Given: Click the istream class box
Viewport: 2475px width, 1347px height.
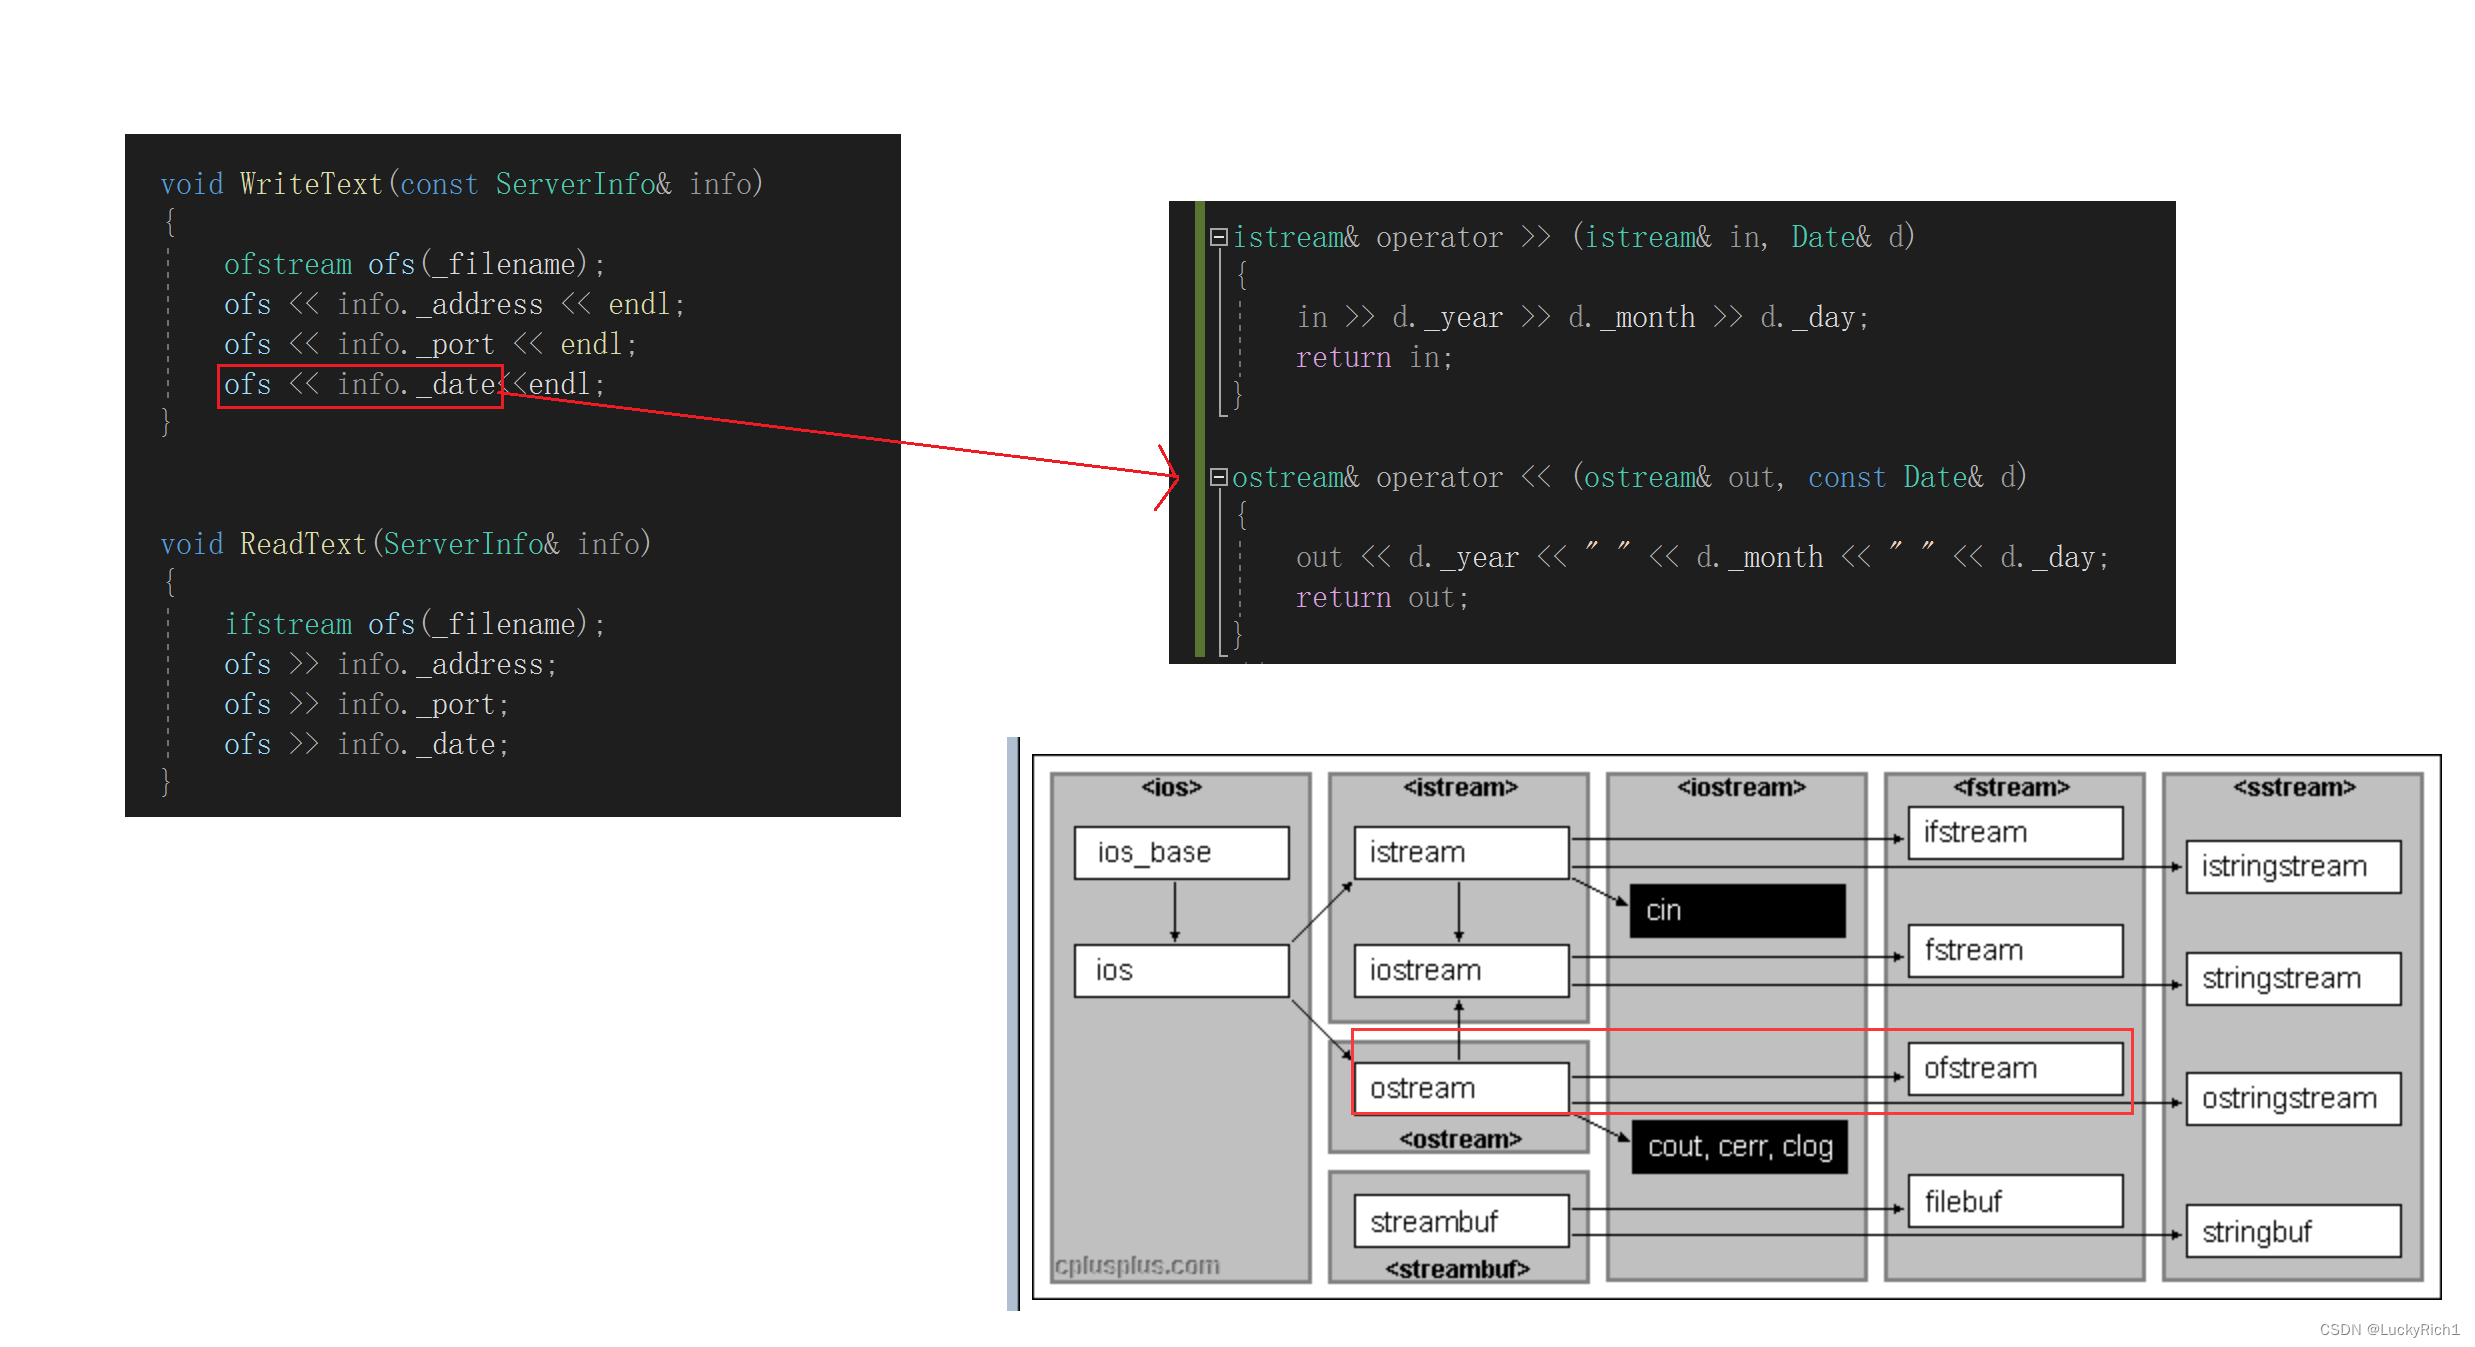Looking at the screenshot, I should pos(1461,852).
